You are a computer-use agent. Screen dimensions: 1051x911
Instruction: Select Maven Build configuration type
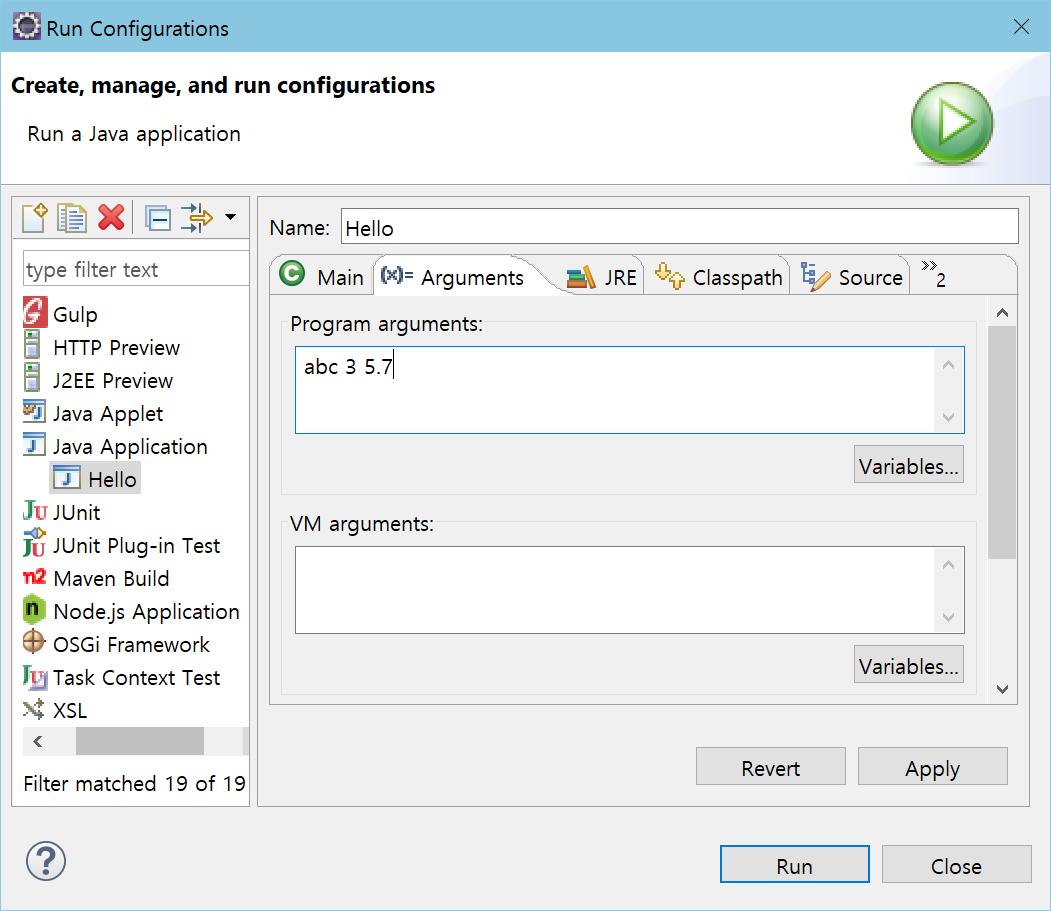tap(97, 578)
